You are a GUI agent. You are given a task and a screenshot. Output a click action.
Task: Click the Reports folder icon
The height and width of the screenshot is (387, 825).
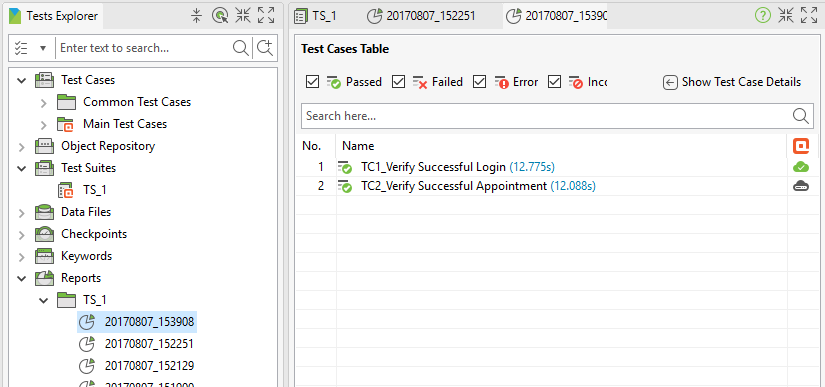pos(44,278)
